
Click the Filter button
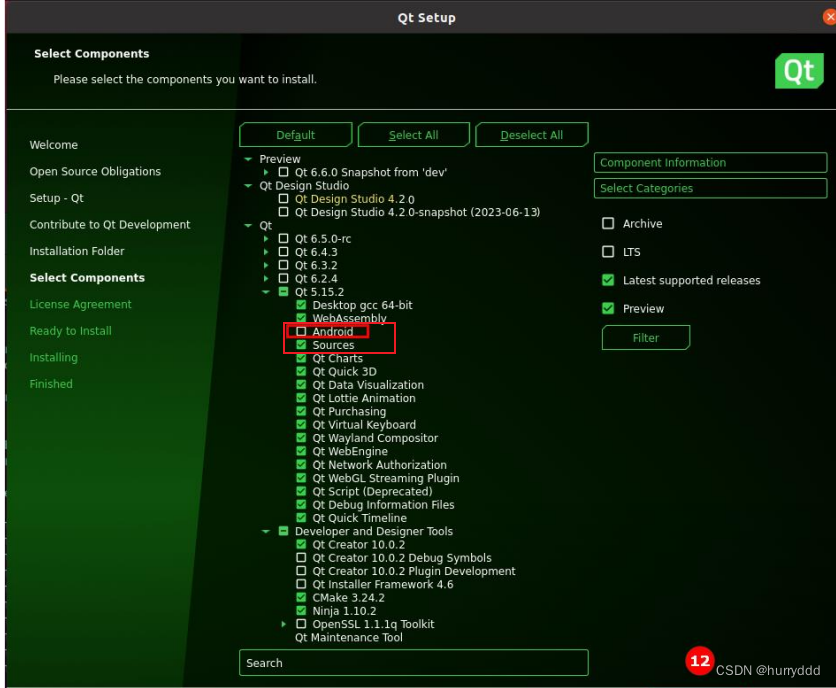[646, 338]
